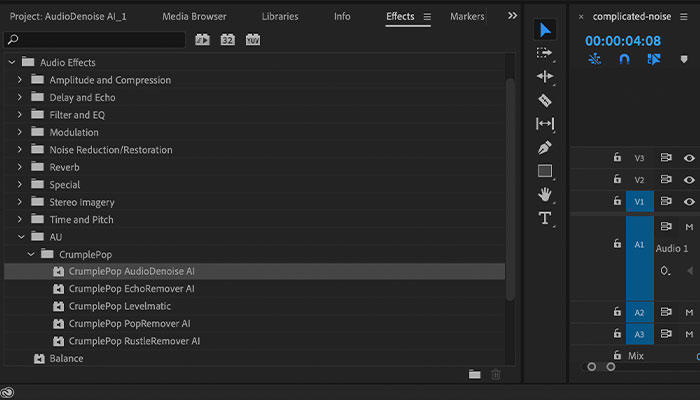Screen dimensions: 700x400
Task: Show hidden panel tabs overflow chevron
Action: 512,16
